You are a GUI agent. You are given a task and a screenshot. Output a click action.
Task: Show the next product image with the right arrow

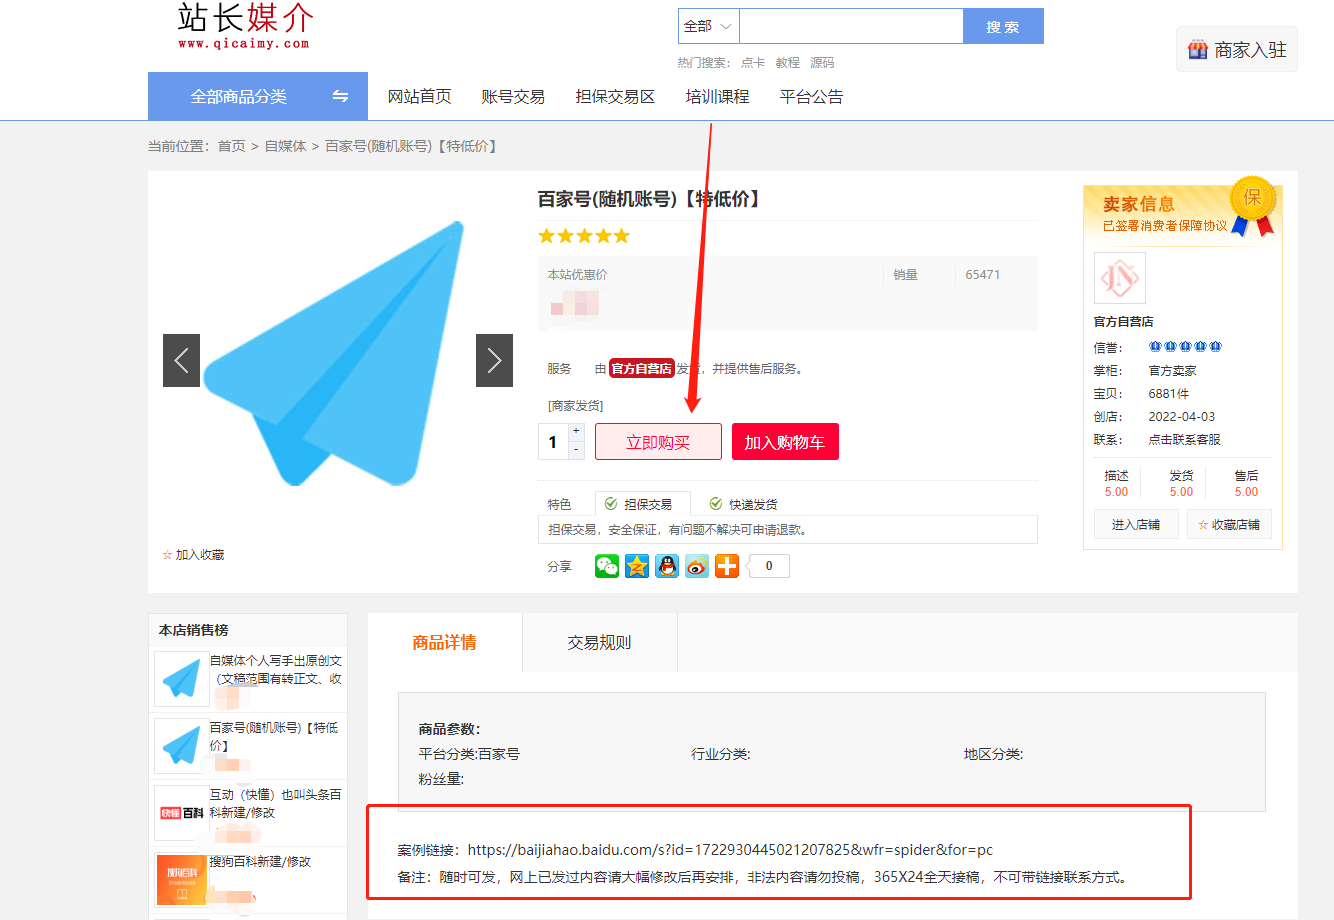(x=494, y=360)
